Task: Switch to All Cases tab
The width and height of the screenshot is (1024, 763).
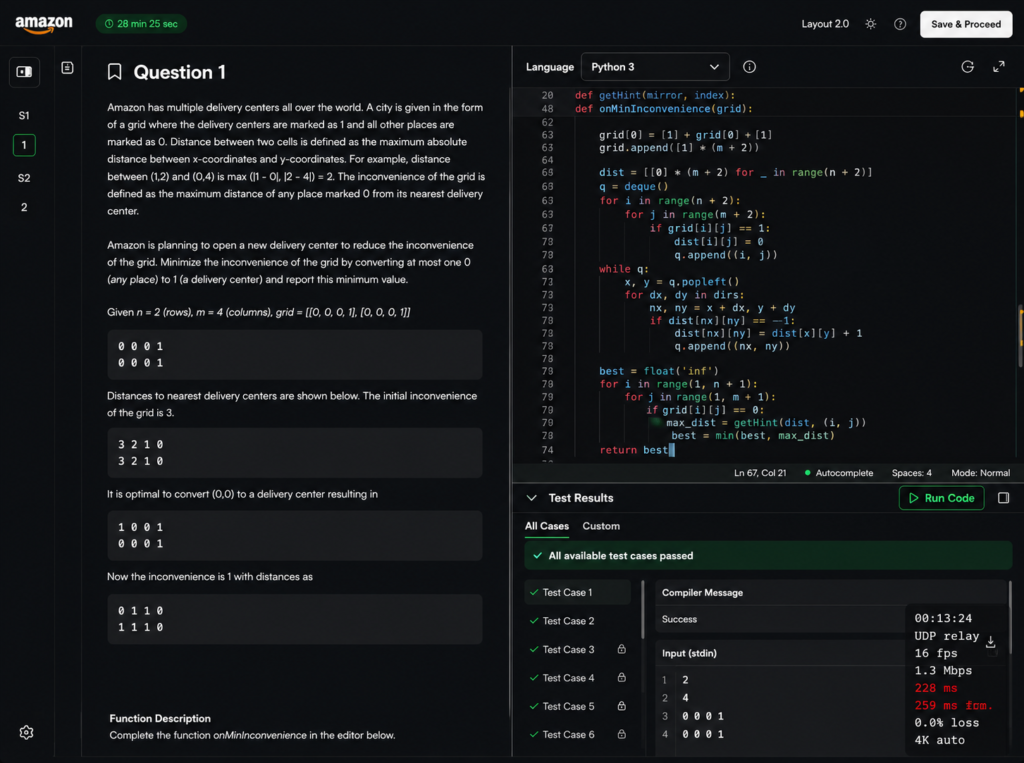Action: tap(547, 526)
